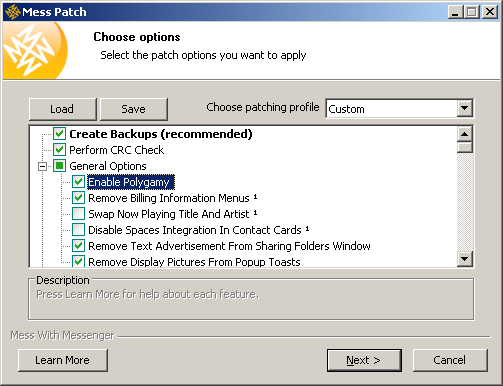This screenshot has height=386, width=503.
Task: Select Disable Spaces Integration In Contact Cards label
Action: (x=199, y=230)
